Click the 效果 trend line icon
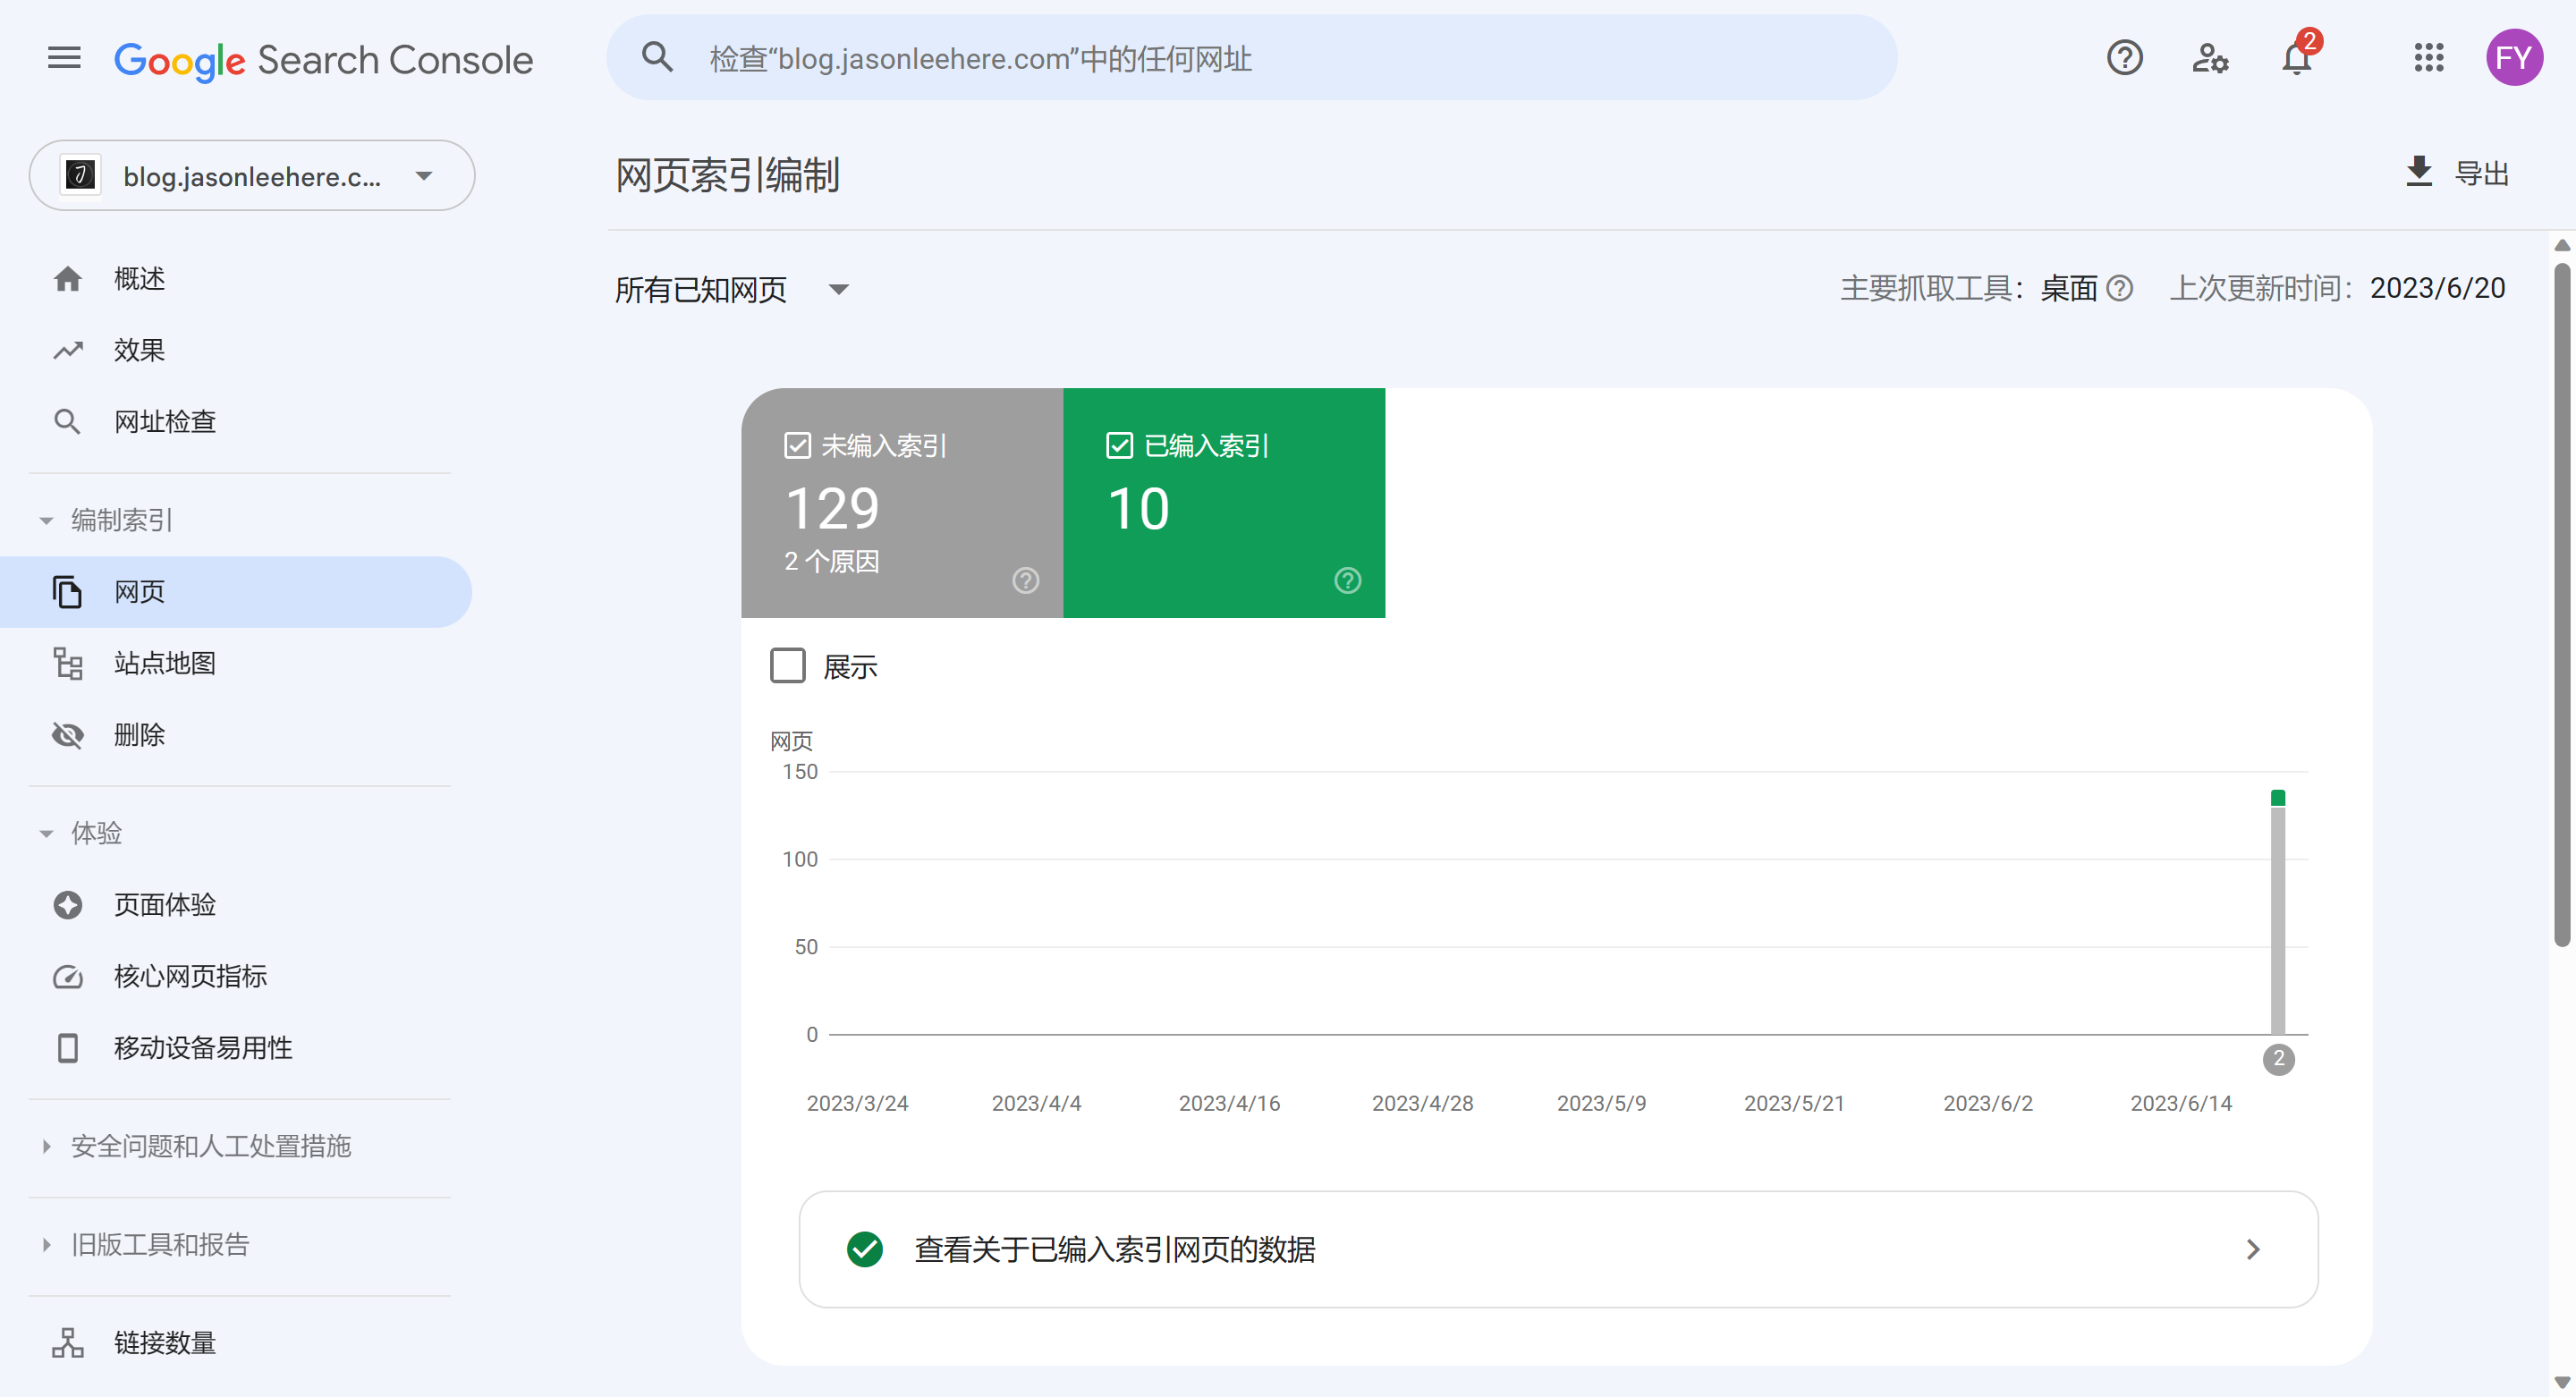The height and width of the screenshot is (1397, 2576). pyautogui.click(x=67, y=350)
